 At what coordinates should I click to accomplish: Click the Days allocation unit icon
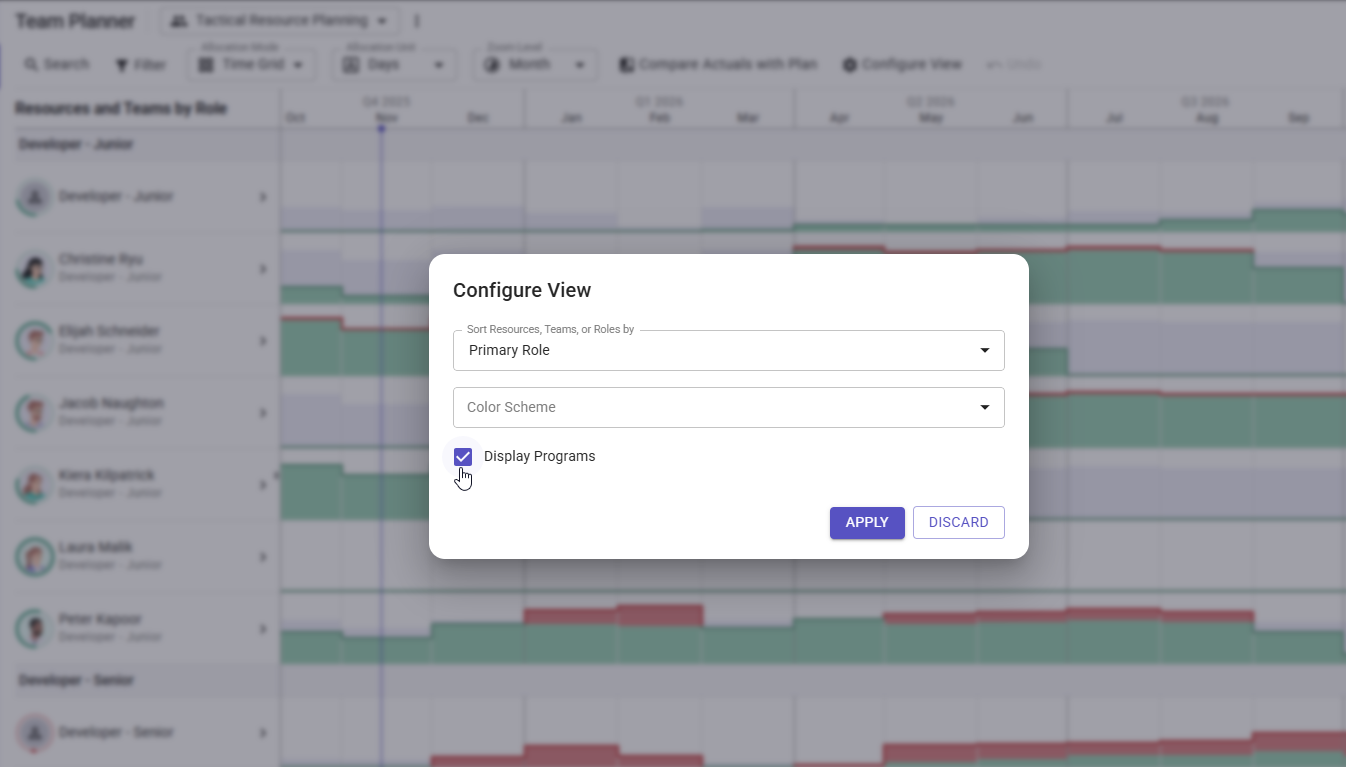[352, 65]
